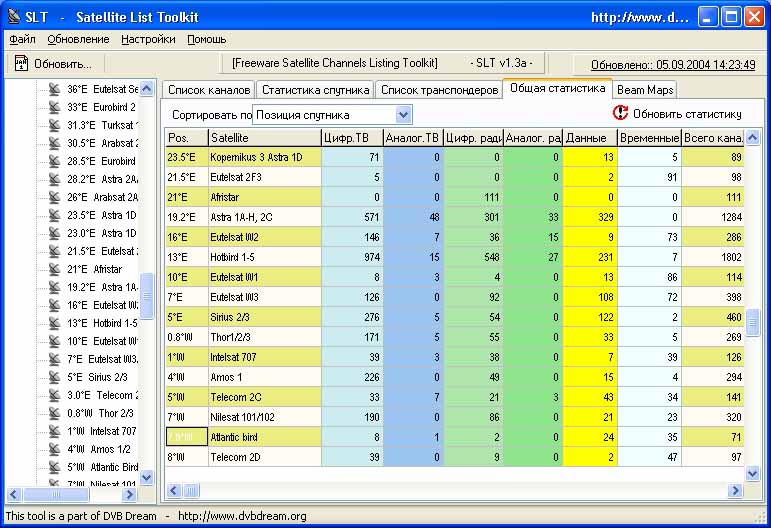Select 16°E Eutelsat W2 tree item
Screen dimensions: 771x528
[x=102, y=305]
